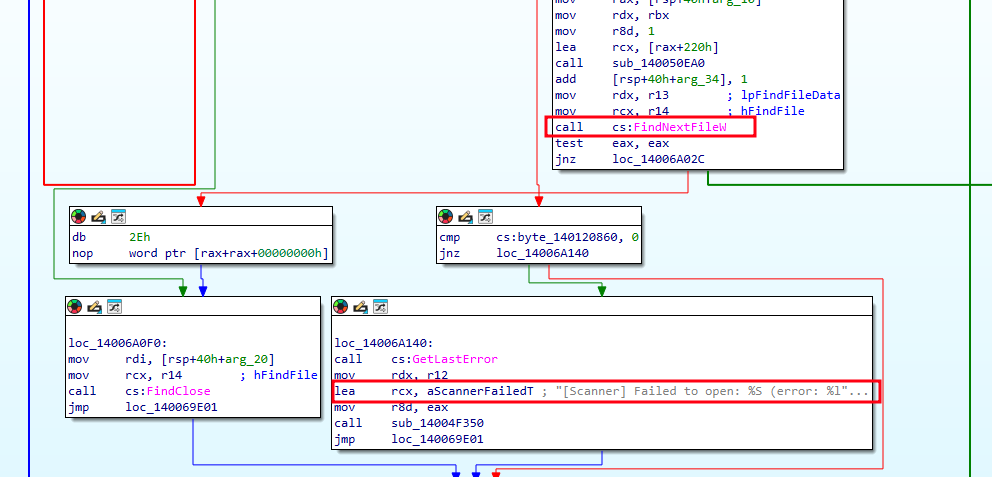Open color palette on loc_14006A0F0 block
Screen dimensions: 992x477
pyautogui.click(x=75, y=306)
